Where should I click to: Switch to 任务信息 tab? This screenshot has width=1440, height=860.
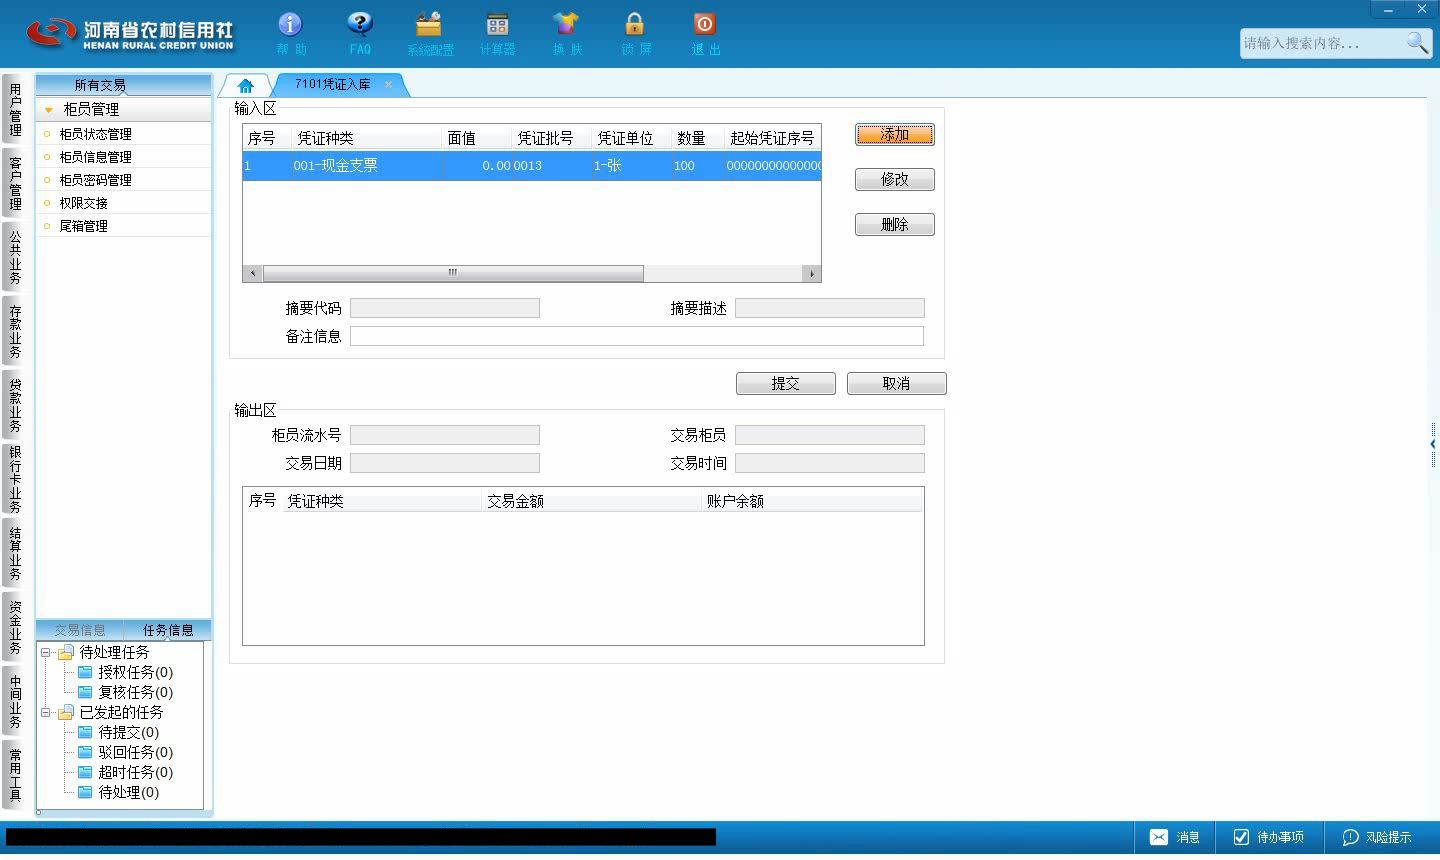168,630
